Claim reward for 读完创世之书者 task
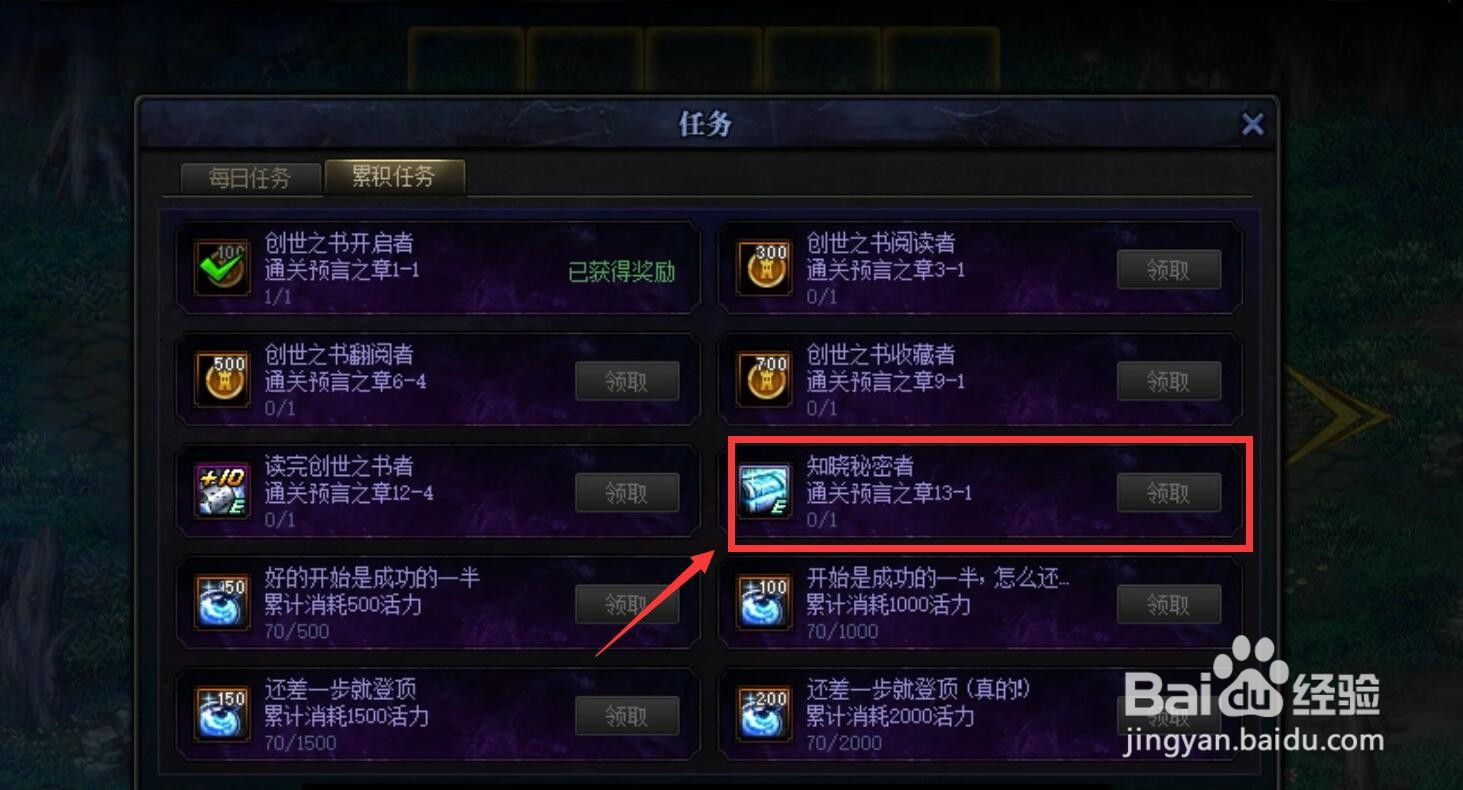Image resolution: width=1463 pixels, height=790 pixels. (627, 493)
